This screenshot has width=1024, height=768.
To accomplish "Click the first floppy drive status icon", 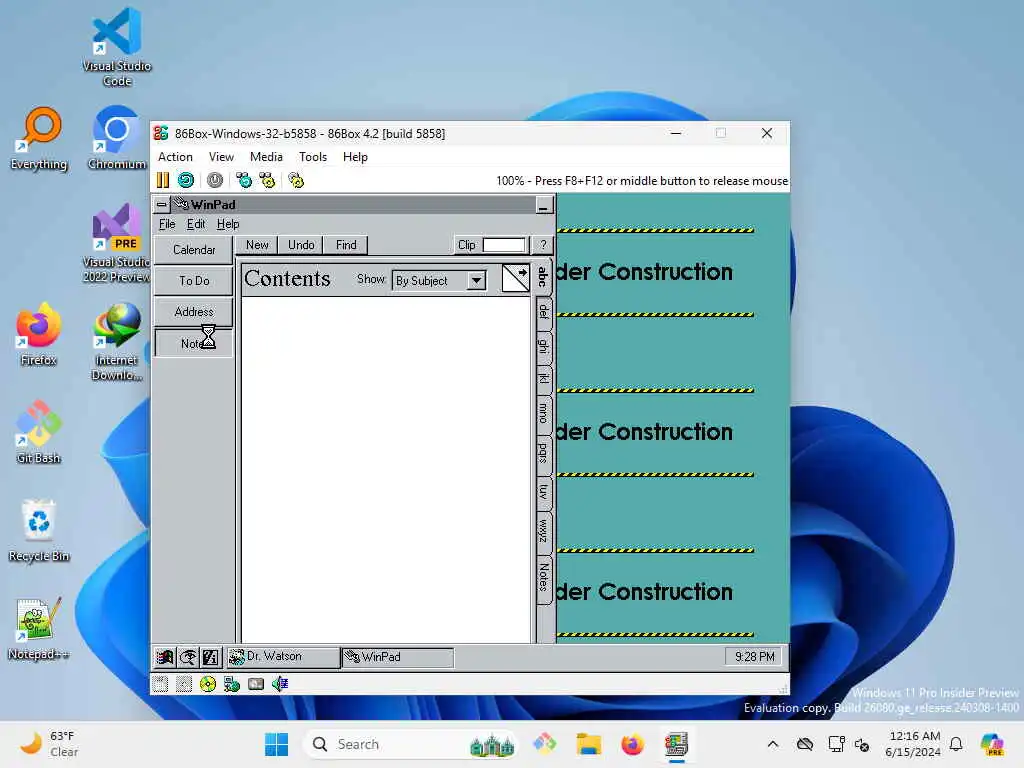I will coord(160,684).
